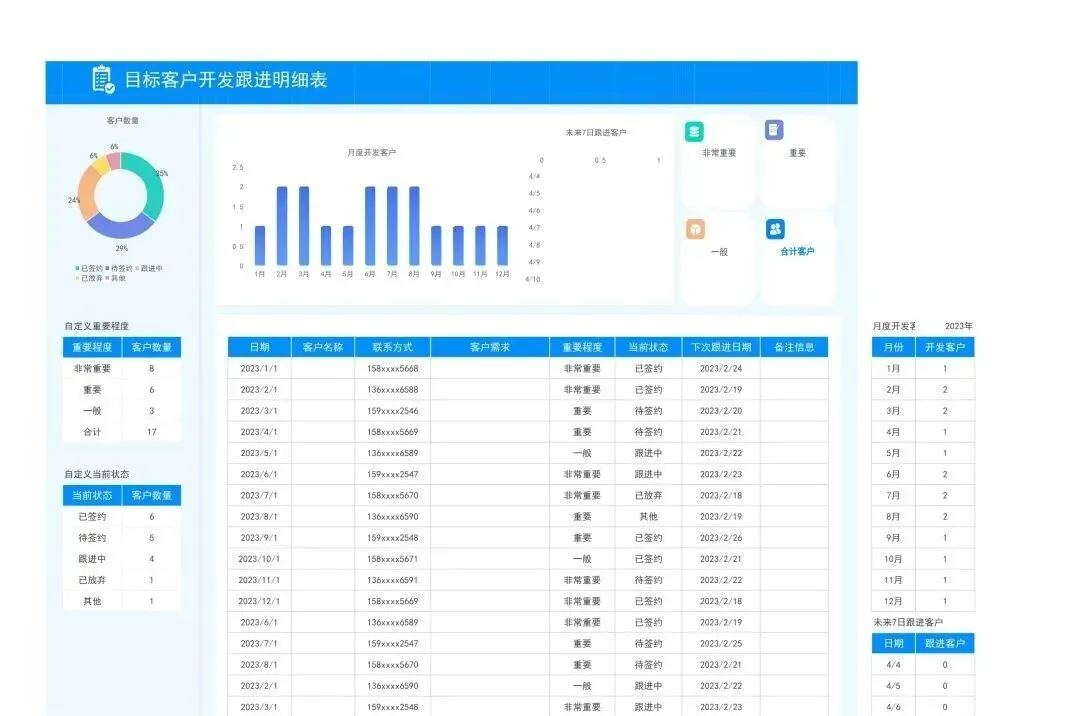The width and height of the screenshot is (1080, 716).
Task: Select phone cell 158xxxx5668
Action: tap(393, 368)
